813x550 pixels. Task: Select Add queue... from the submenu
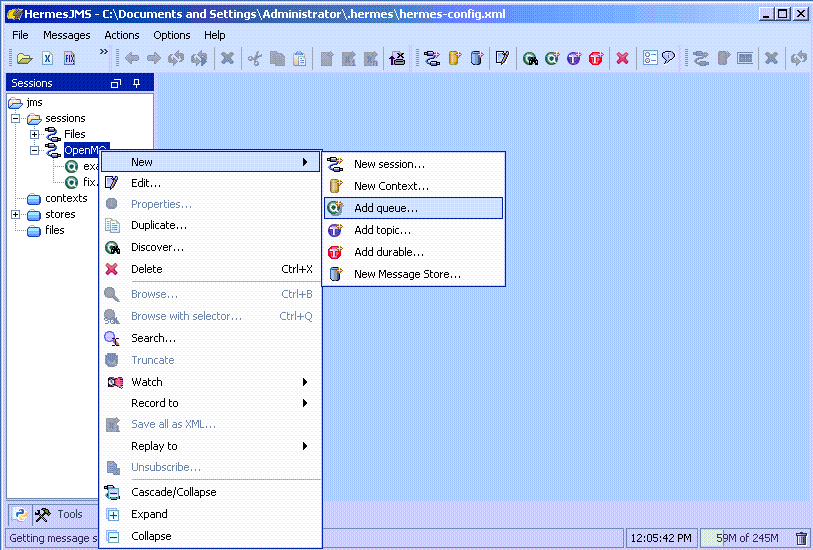click(386, 208)
